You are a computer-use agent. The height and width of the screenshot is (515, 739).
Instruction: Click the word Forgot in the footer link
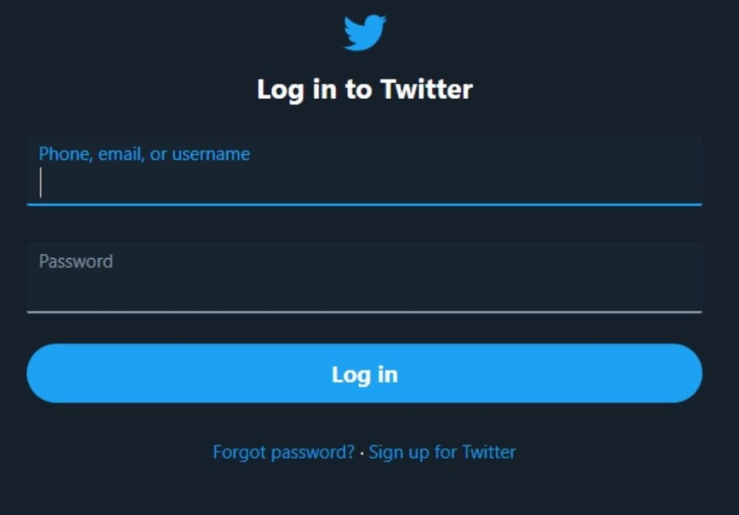239,452
